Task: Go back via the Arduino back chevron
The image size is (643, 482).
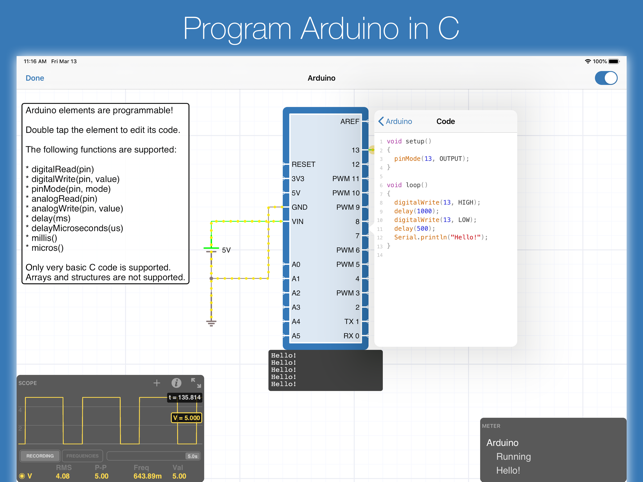Action: 395,121
